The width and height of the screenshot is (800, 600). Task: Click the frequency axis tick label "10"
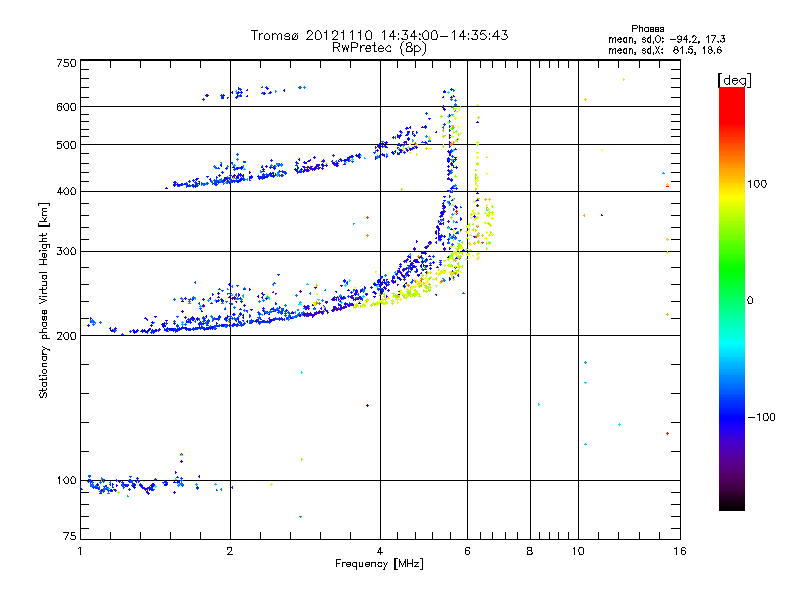click(578, 551)
